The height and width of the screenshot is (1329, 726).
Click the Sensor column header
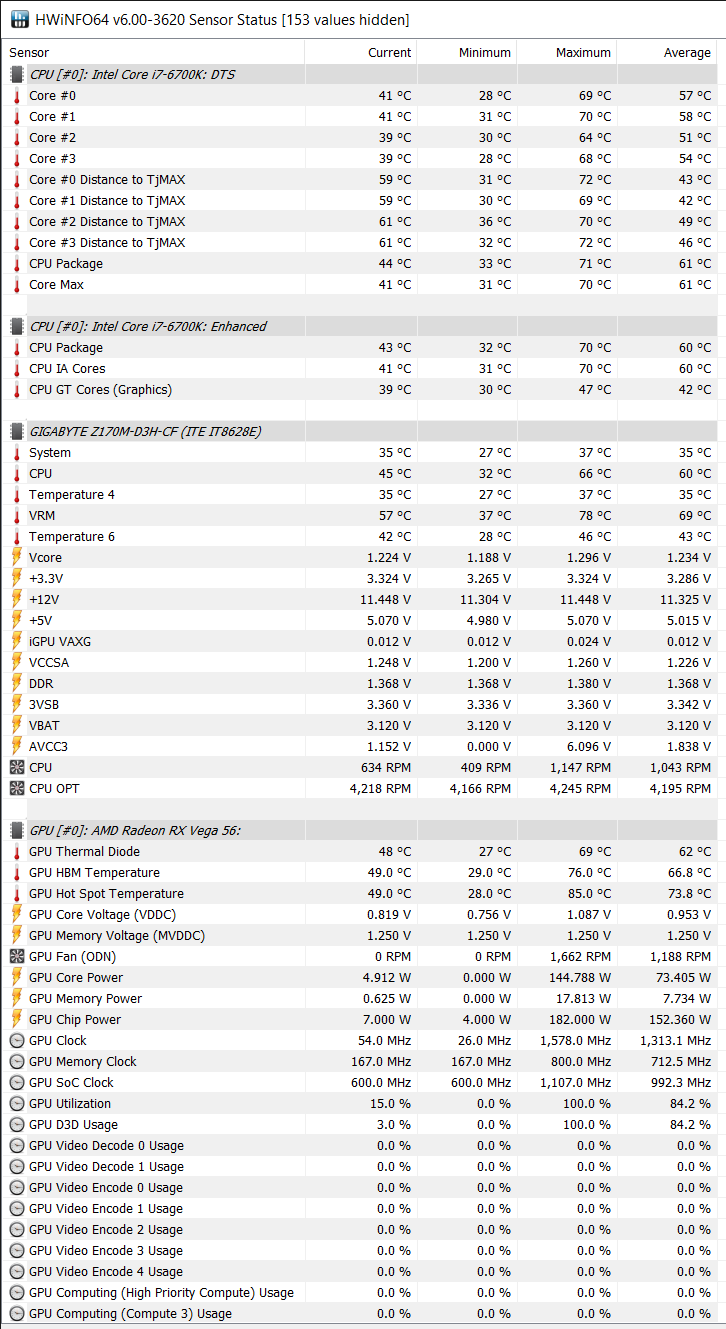click(29, 52)
